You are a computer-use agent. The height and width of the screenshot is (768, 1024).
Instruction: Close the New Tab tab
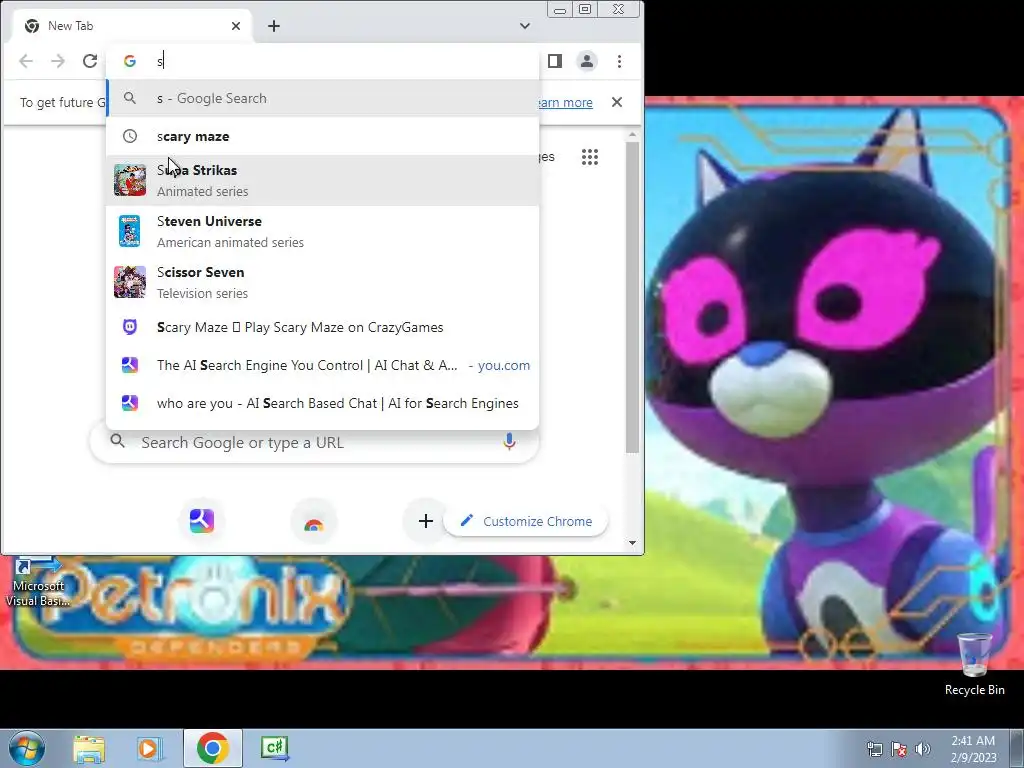[x=236, y=26]
